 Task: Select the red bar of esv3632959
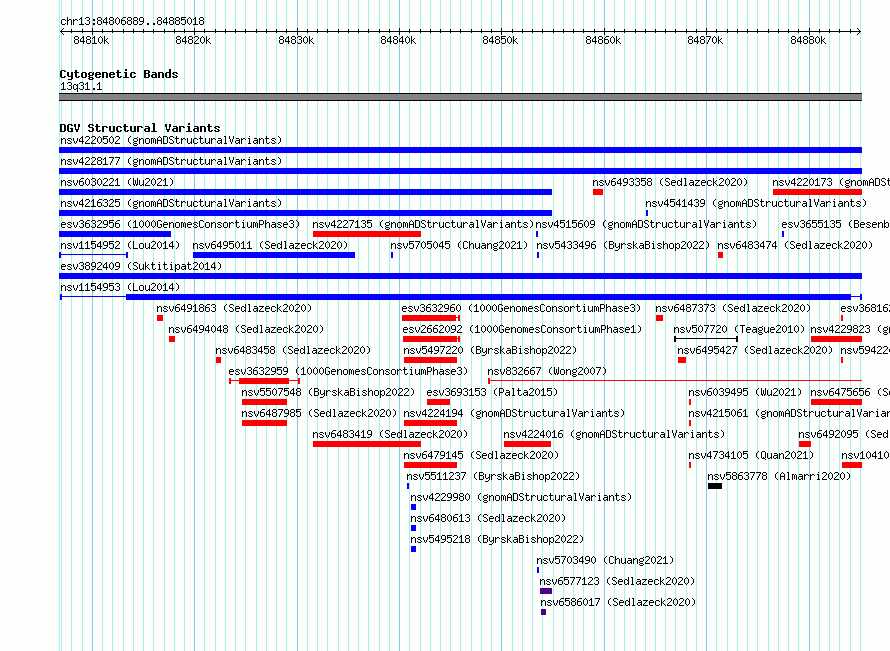[264, 381]
